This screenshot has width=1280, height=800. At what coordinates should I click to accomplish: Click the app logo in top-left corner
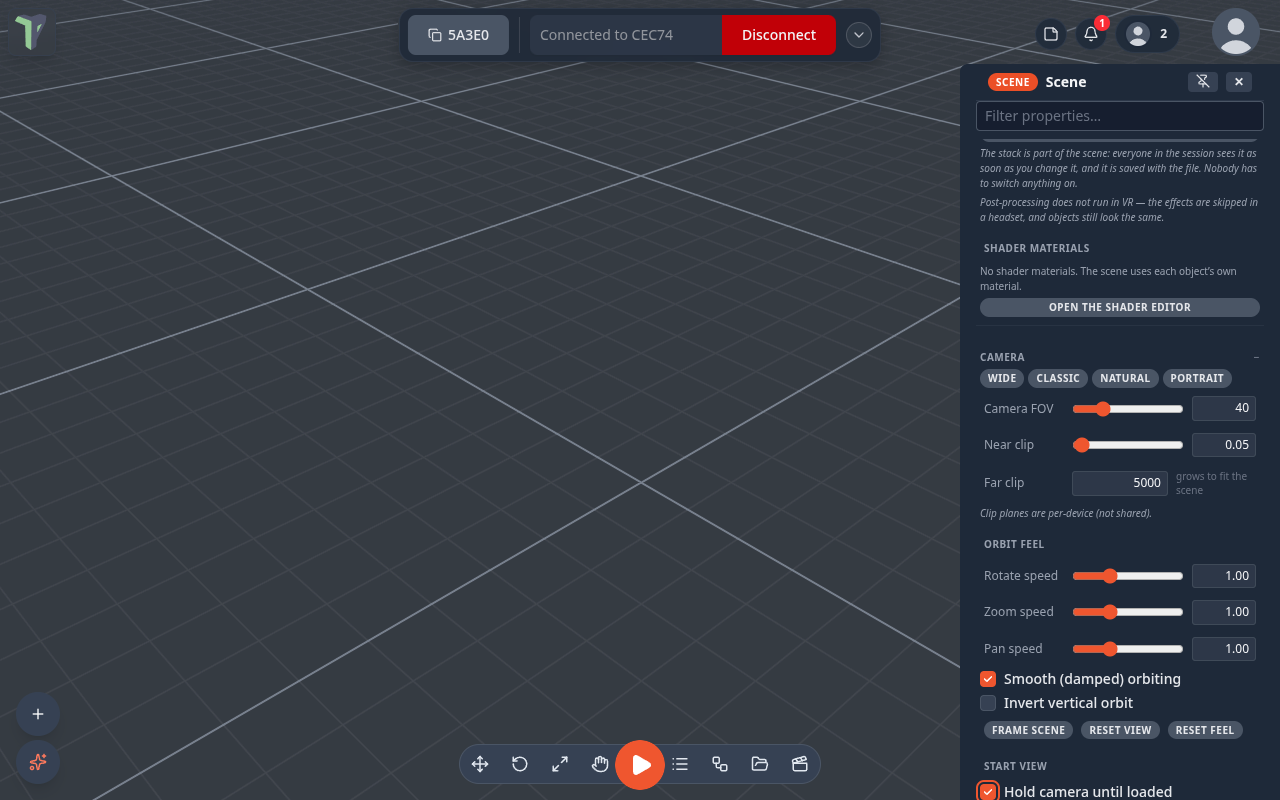click(x=31, y=32)
